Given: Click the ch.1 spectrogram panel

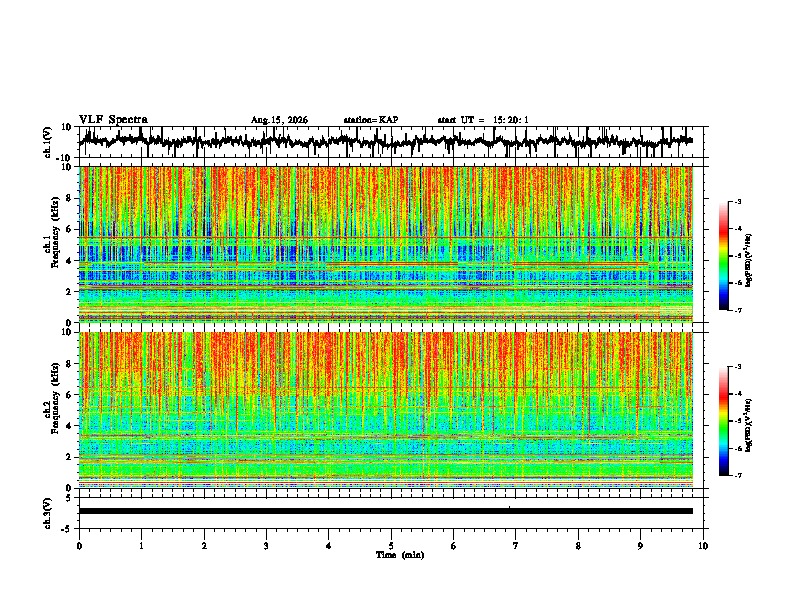Looking at the screenshot, I should [x=386, y=244].
